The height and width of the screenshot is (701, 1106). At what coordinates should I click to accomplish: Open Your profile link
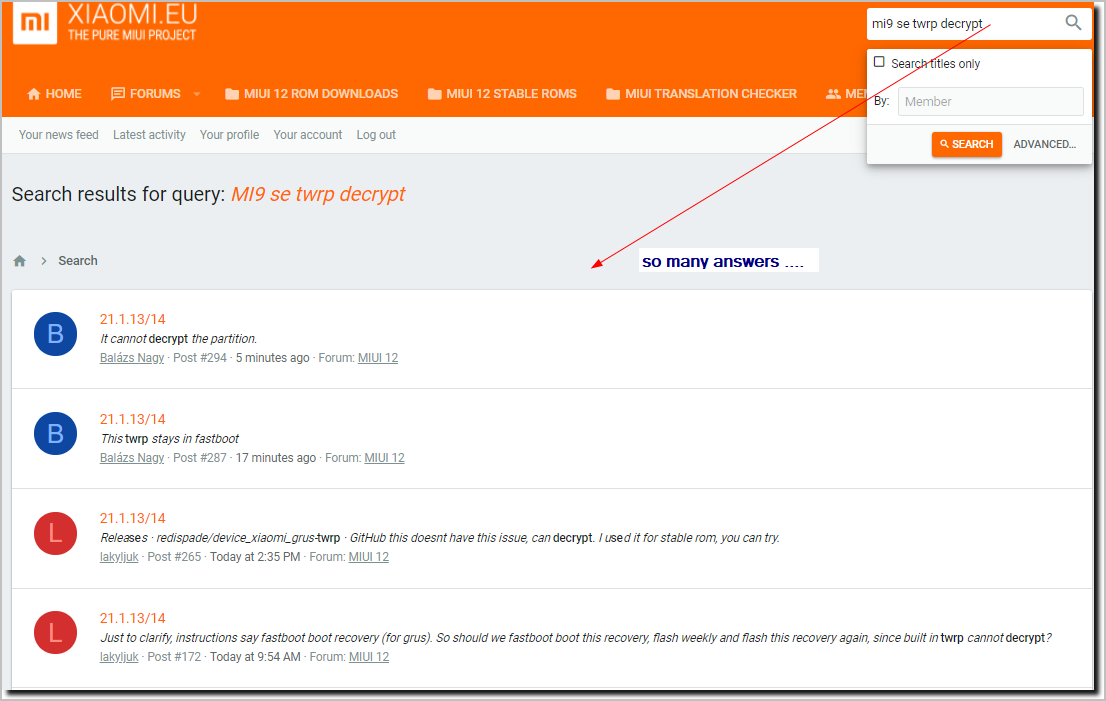pyautogui.click(x=229, y=135)
